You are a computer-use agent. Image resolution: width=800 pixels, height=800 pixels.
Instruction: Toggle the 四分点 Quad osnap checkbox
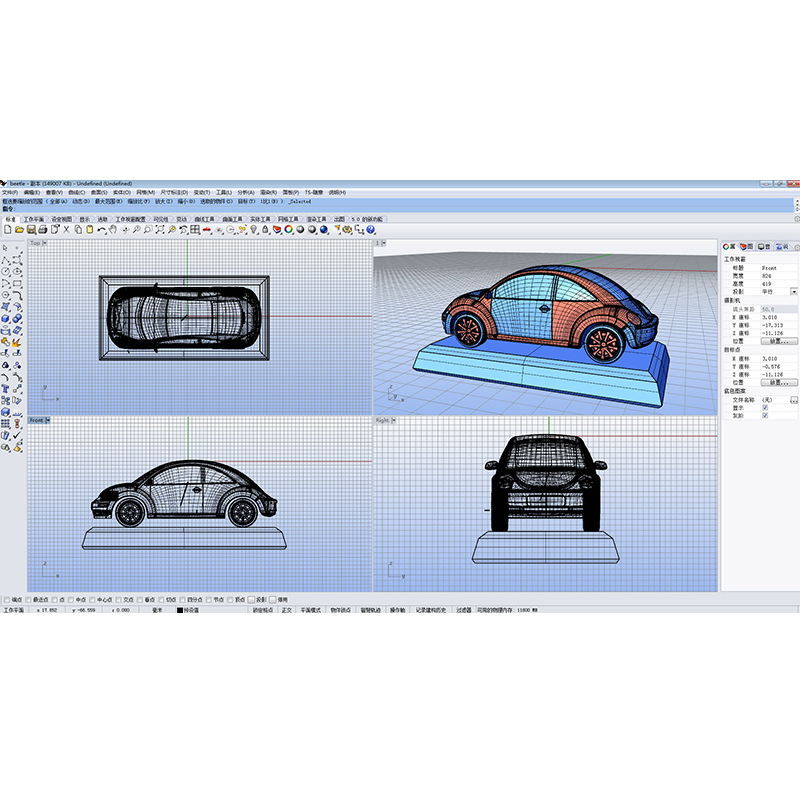(x=182, y=599)
